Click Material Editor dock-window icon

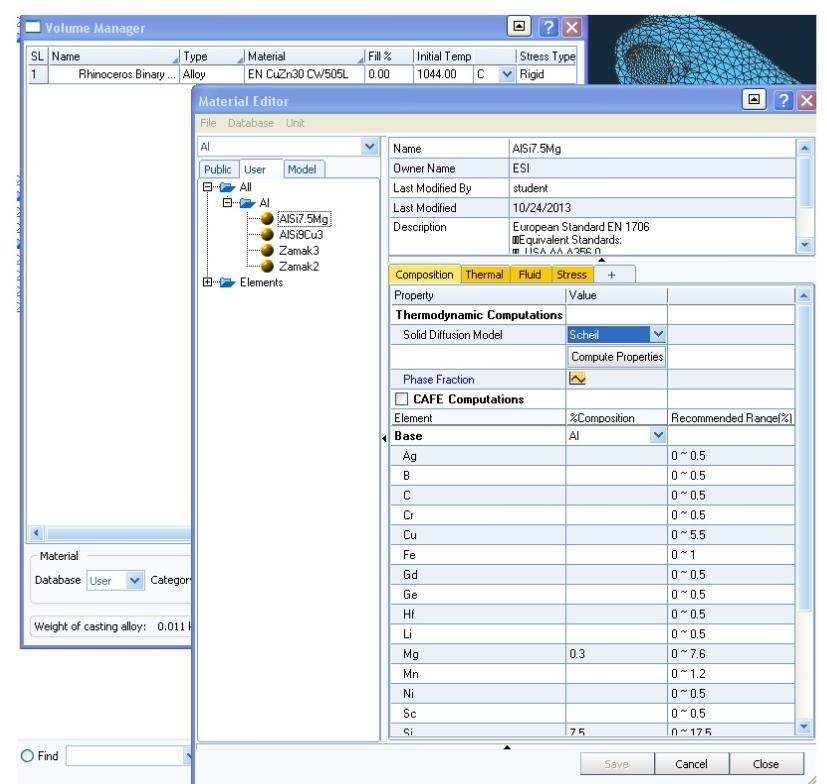pyautogui.click(x=754, y=99)
